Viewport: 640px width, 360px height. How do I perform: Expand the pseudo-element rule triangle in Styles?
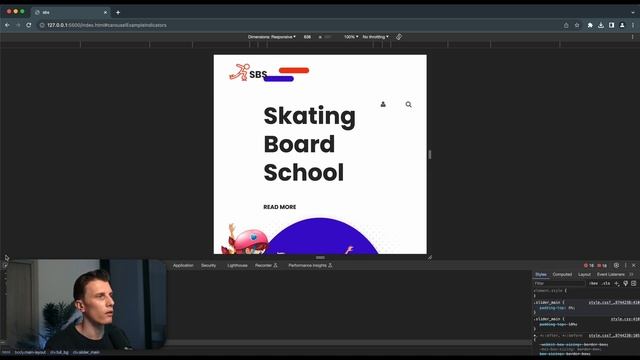535,336
